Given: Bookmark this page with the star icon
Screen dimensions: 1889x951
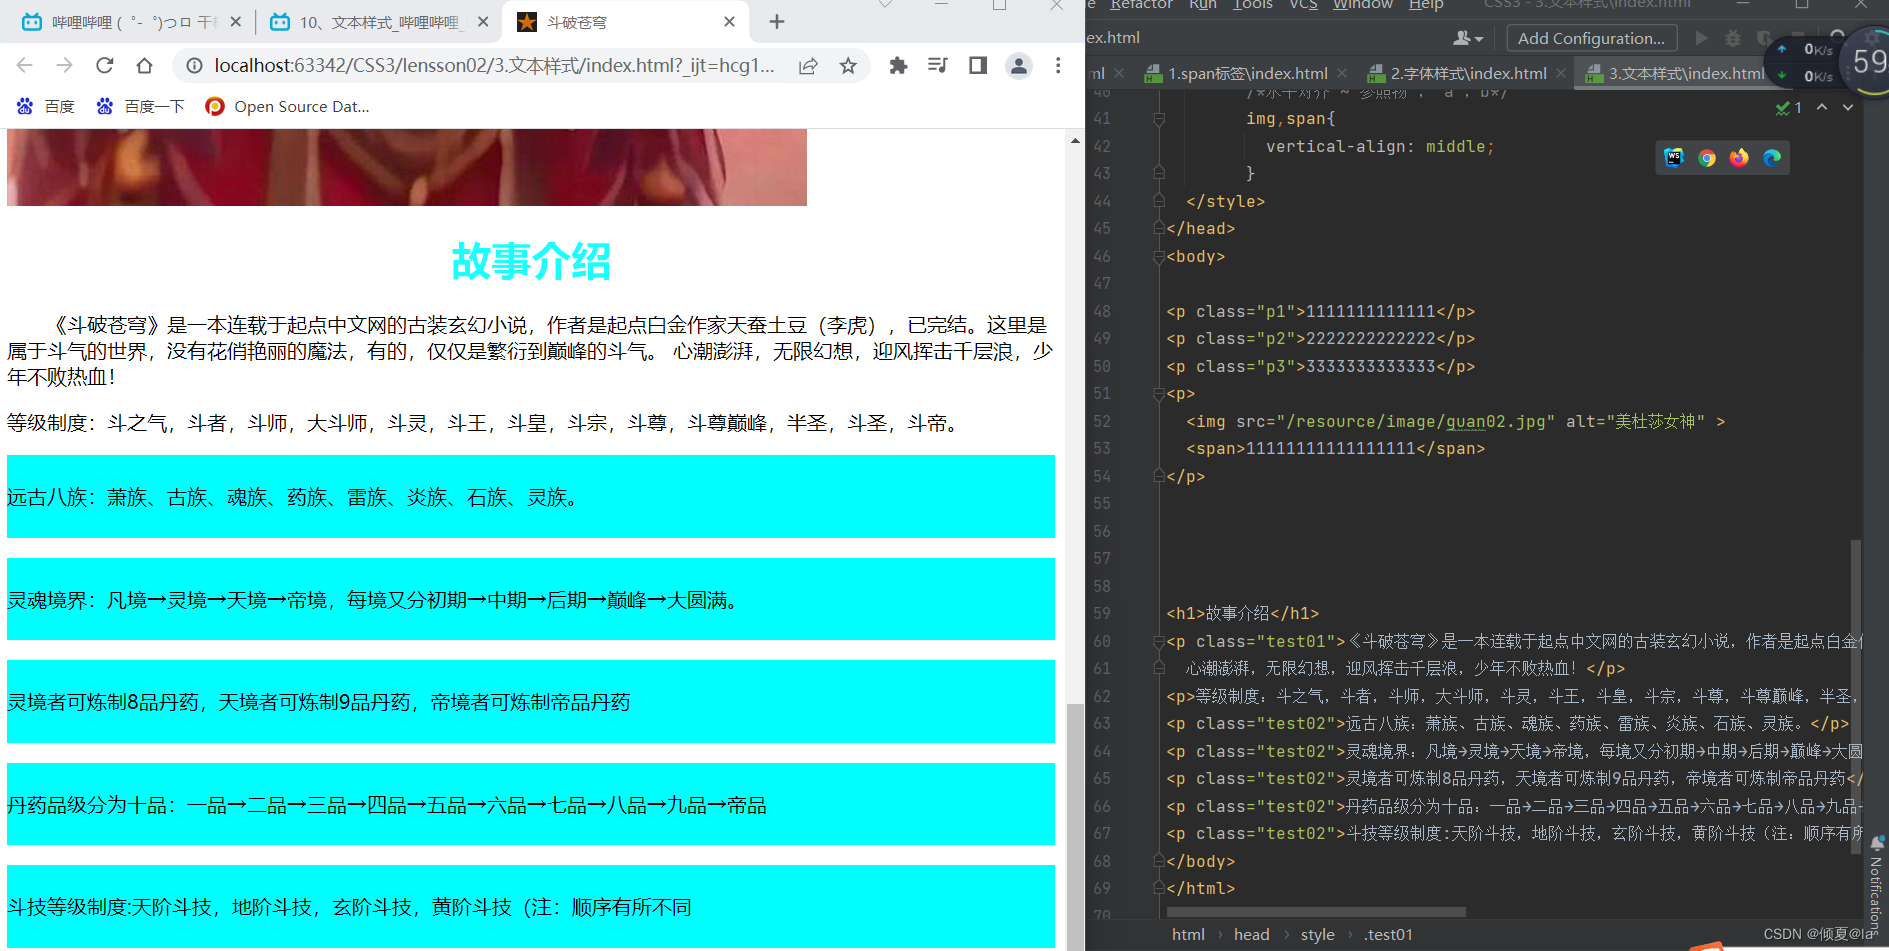Looking at the screenshot, I should pyautogui.click(x=848, y=66).
